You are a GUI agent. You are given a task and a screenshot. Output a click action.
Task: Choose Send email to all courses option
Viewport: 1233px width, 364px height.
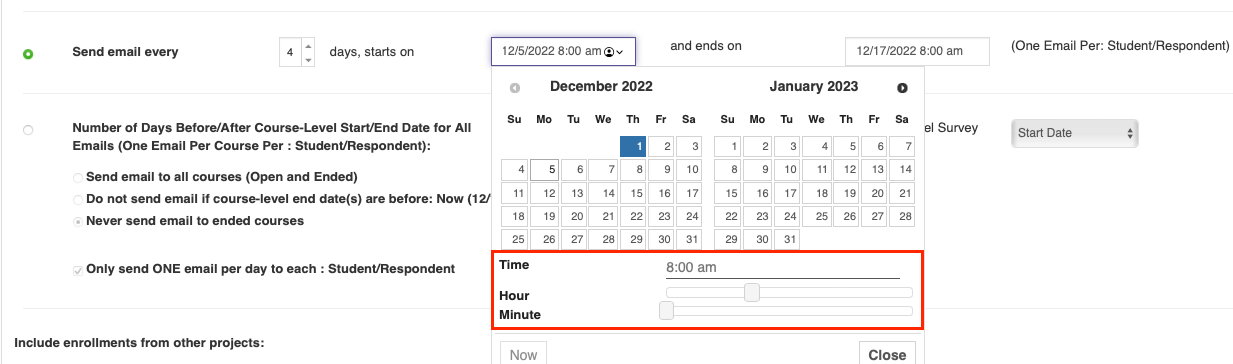click(78, 177)
